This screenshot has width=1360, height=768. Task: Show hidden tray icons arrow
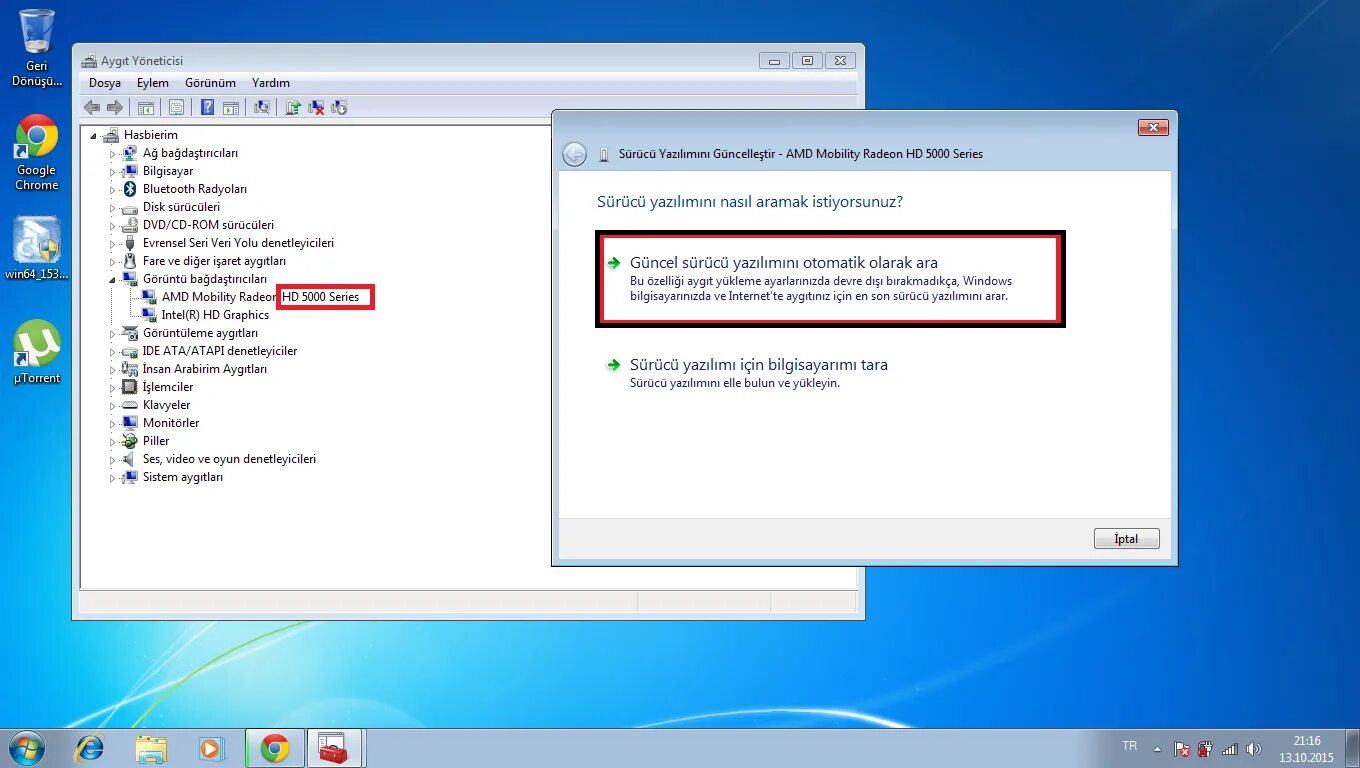coord(1158,749)
